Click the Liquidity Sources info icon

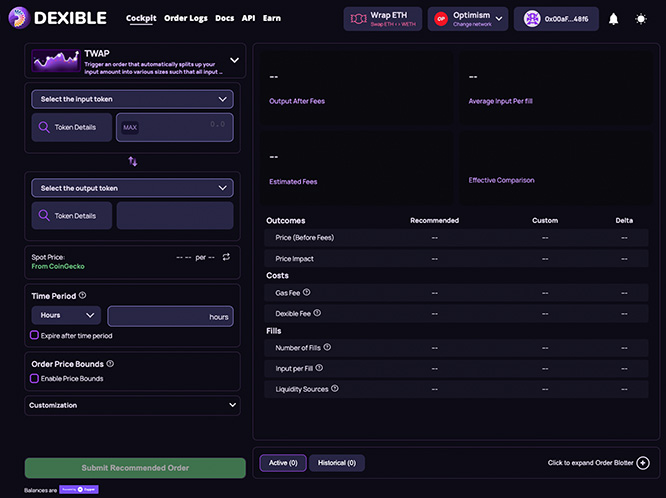tap(334, 389)
